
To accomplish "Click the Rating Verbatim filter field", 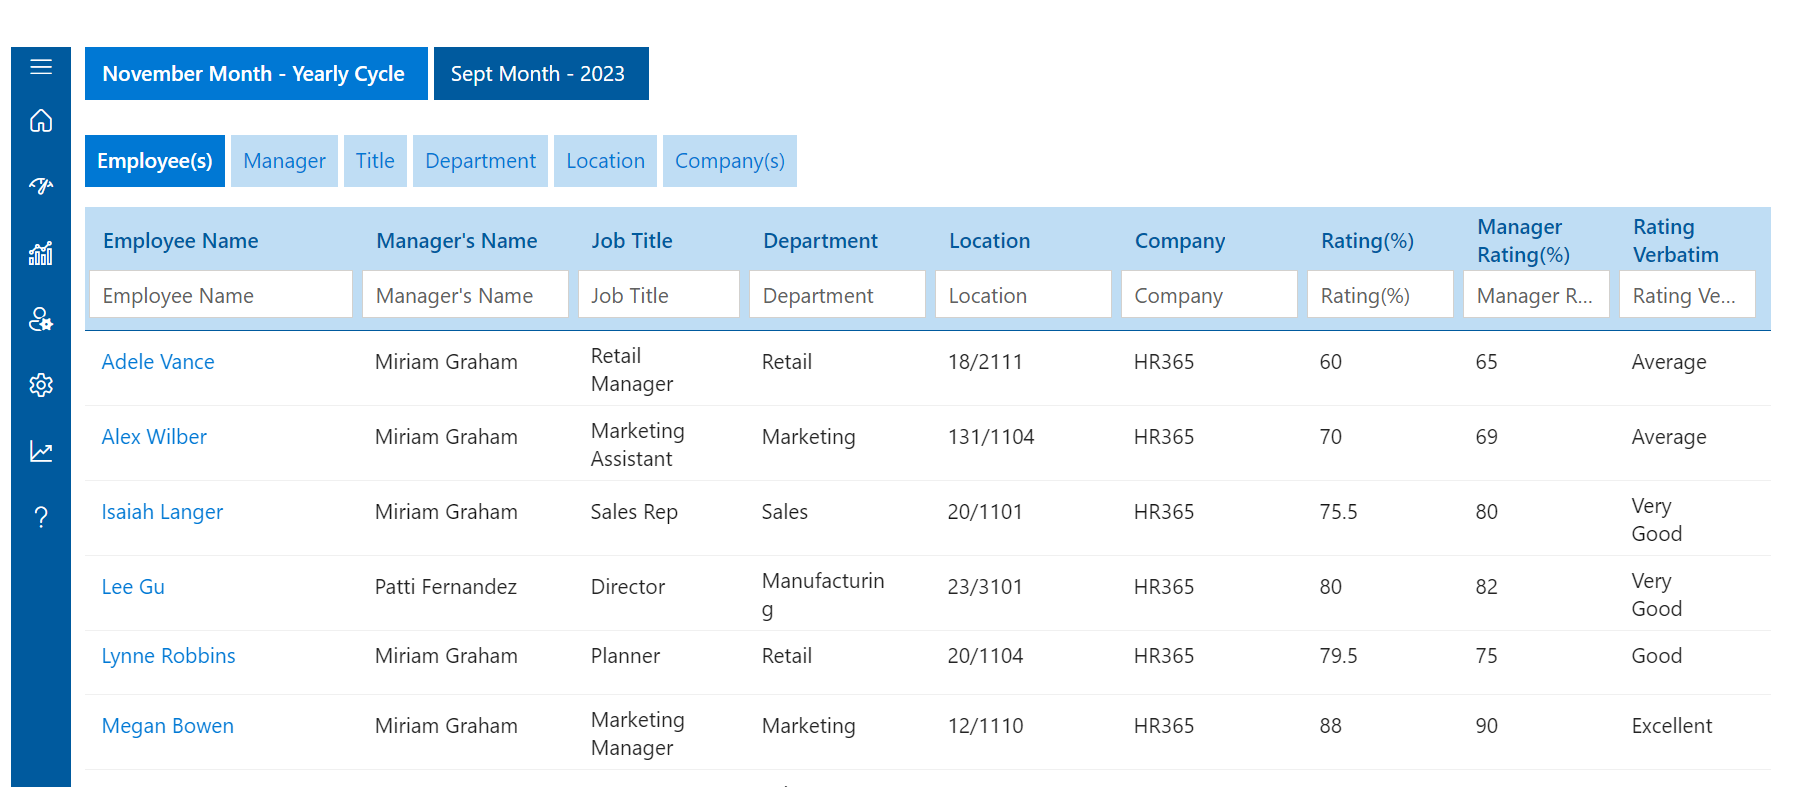I will (x=1687, y=295).
